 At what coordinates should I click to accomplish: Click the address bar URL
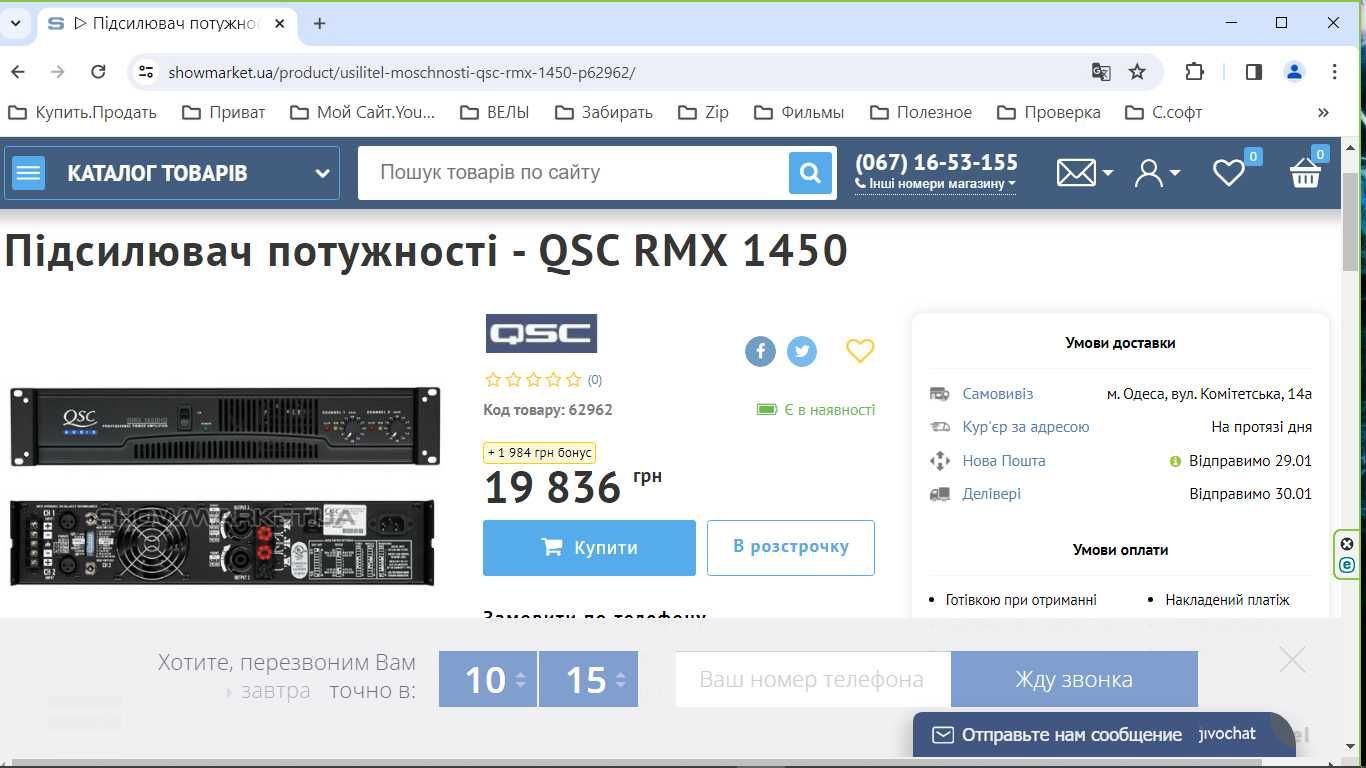(401, 72)
